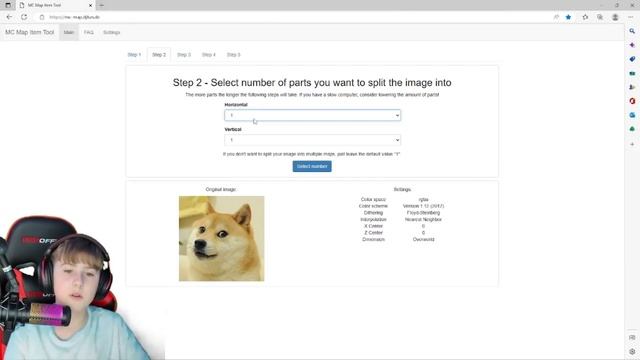
Task: Open the FAQ navbar item
Action: 89,32
